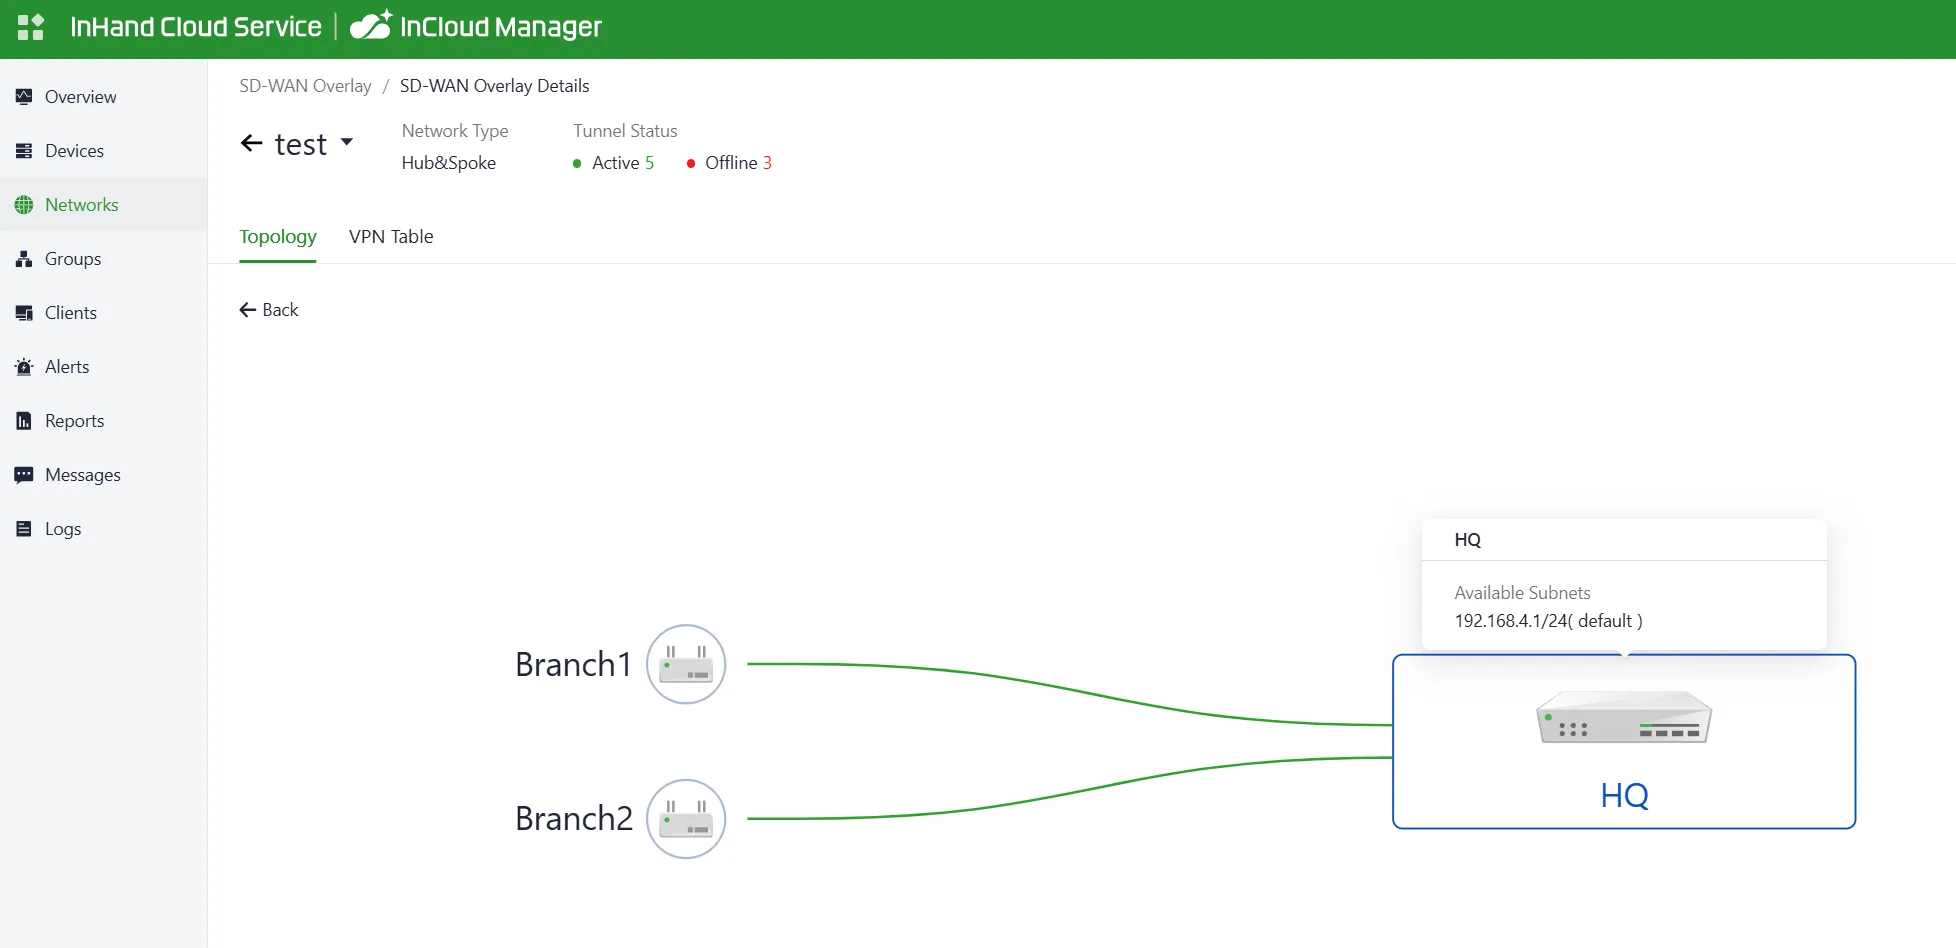
Task: Select the Branch1 router node icon
Action: coord(686,664)
